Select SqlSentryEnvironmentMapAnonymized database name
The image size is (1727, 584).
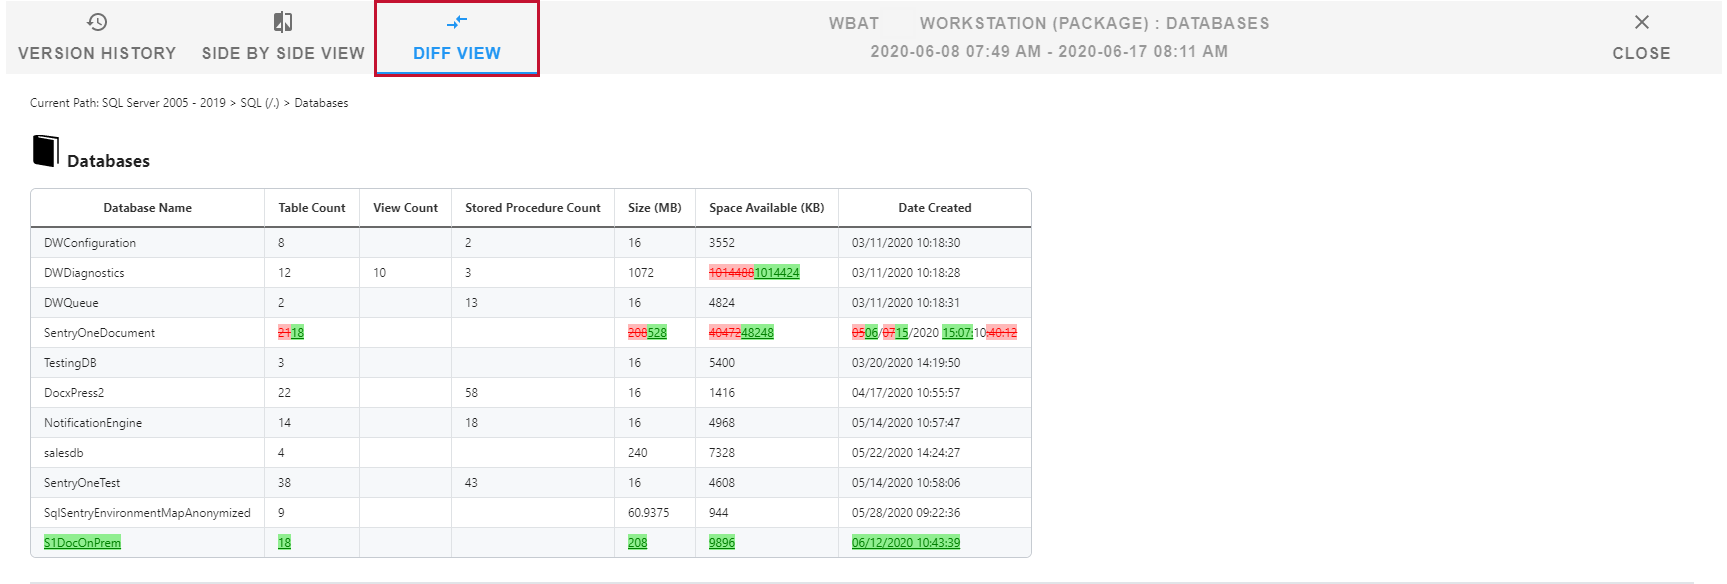coord(147,513)
